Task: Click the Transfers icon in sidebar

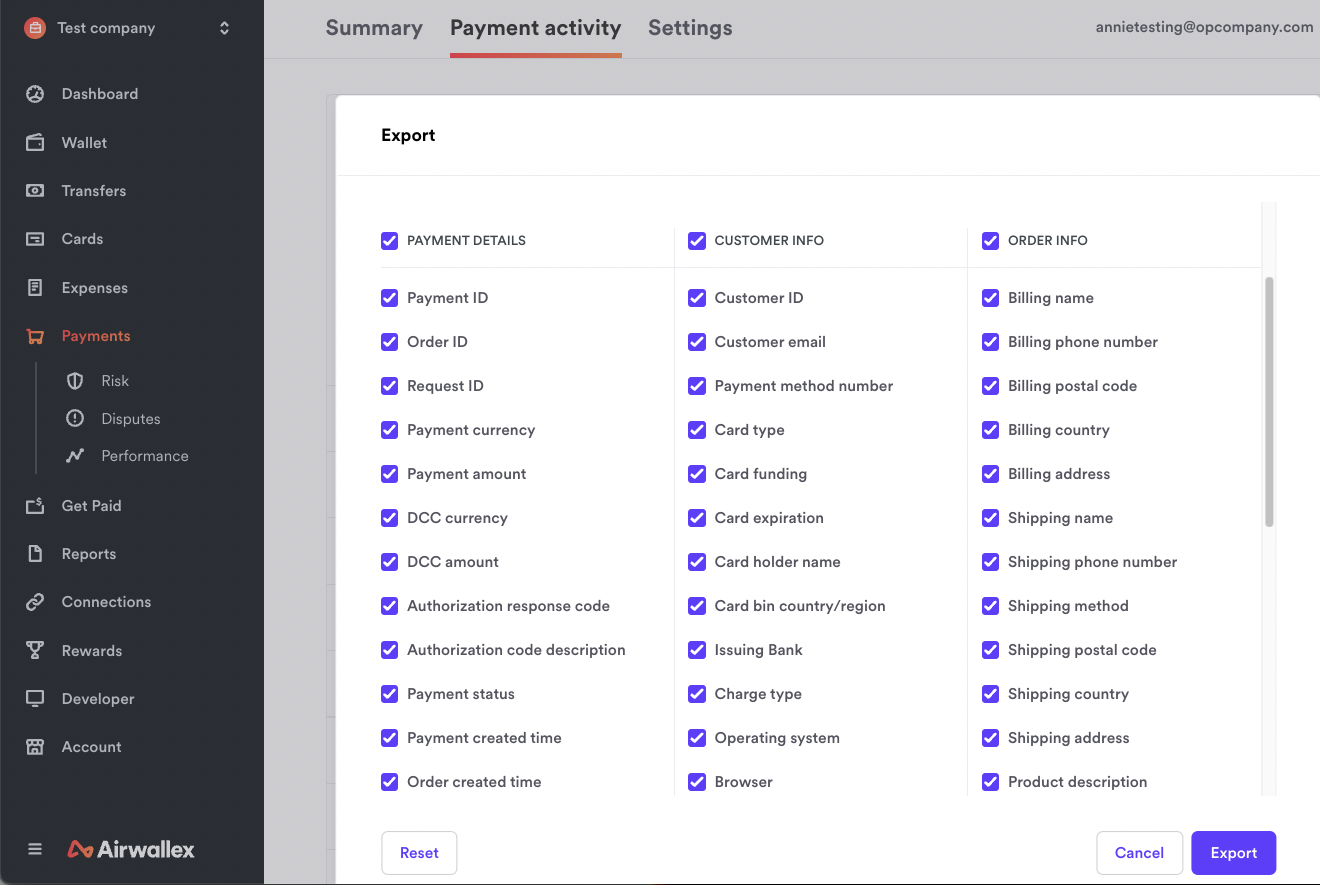Action: click(x=35, y=191)
